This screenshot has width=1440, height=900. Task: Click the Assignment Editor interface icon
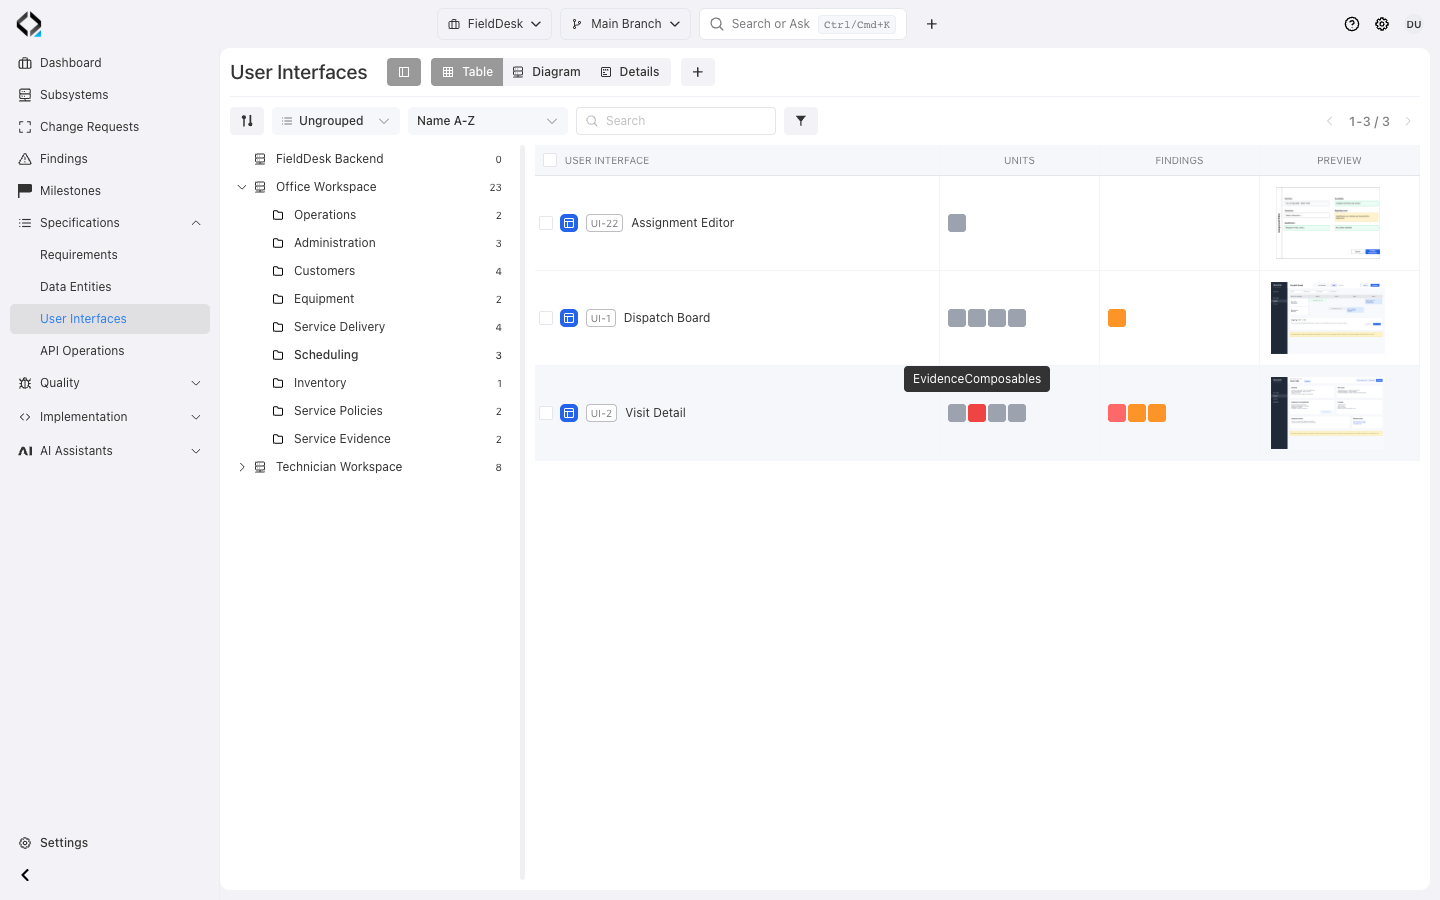[569, 223]
